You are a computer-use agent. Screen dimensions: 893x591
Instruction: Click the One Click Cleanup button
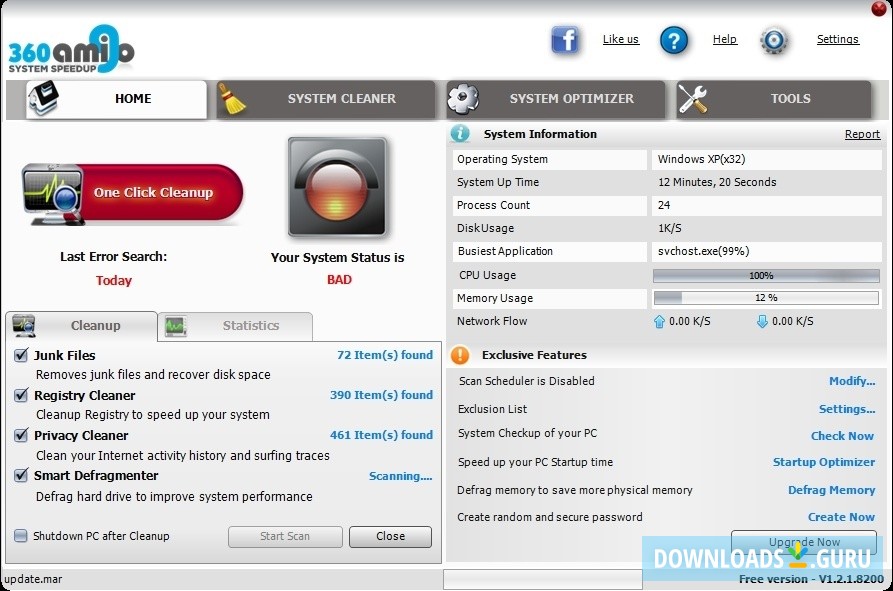133,194
